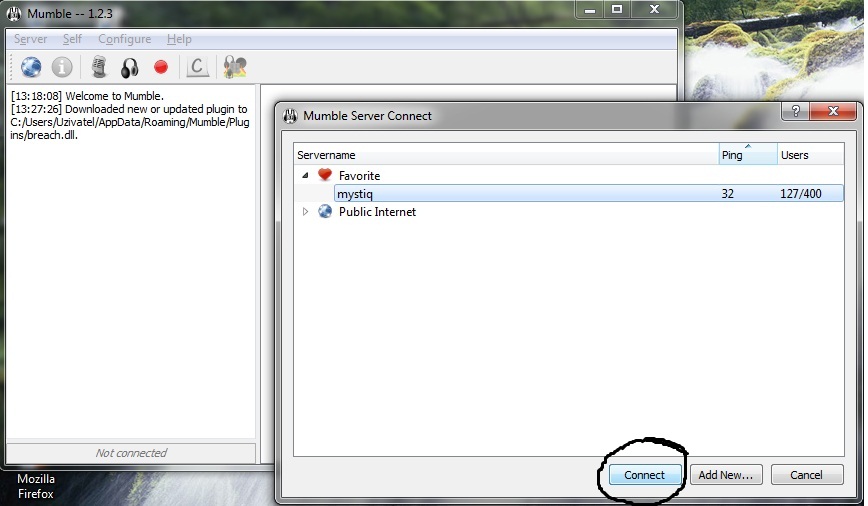Open the server Information icon
This screenshot has width=868, height=506.
[62, 68]
